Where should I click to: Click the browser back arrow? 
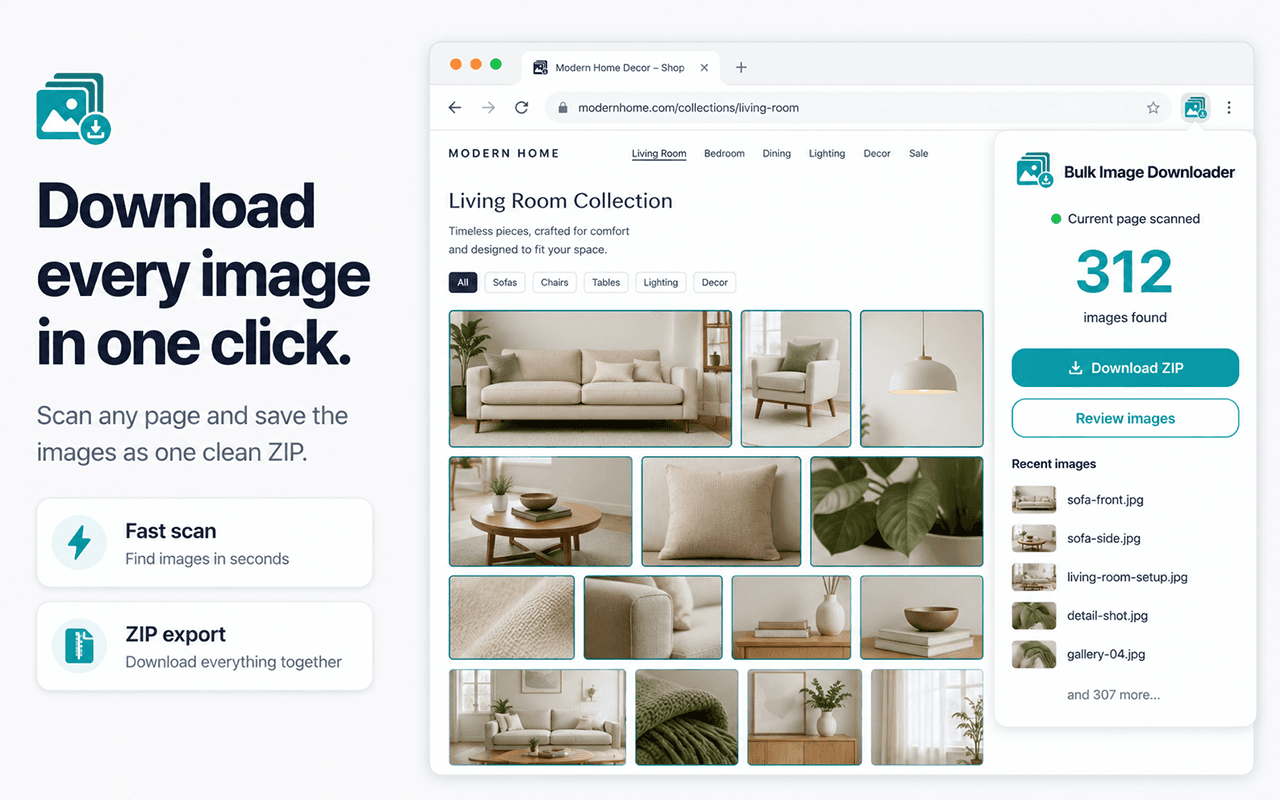(455, 107)
